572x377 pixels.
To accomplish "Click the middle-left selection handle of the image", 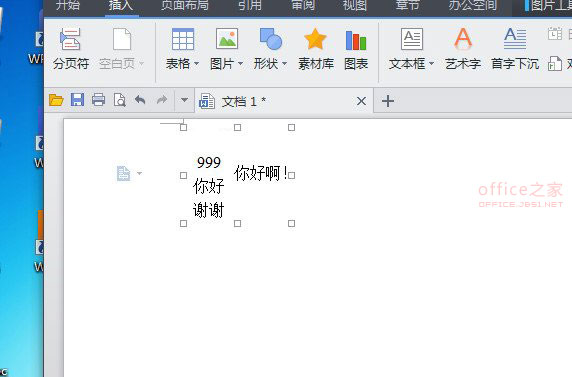I will (183, 176).
